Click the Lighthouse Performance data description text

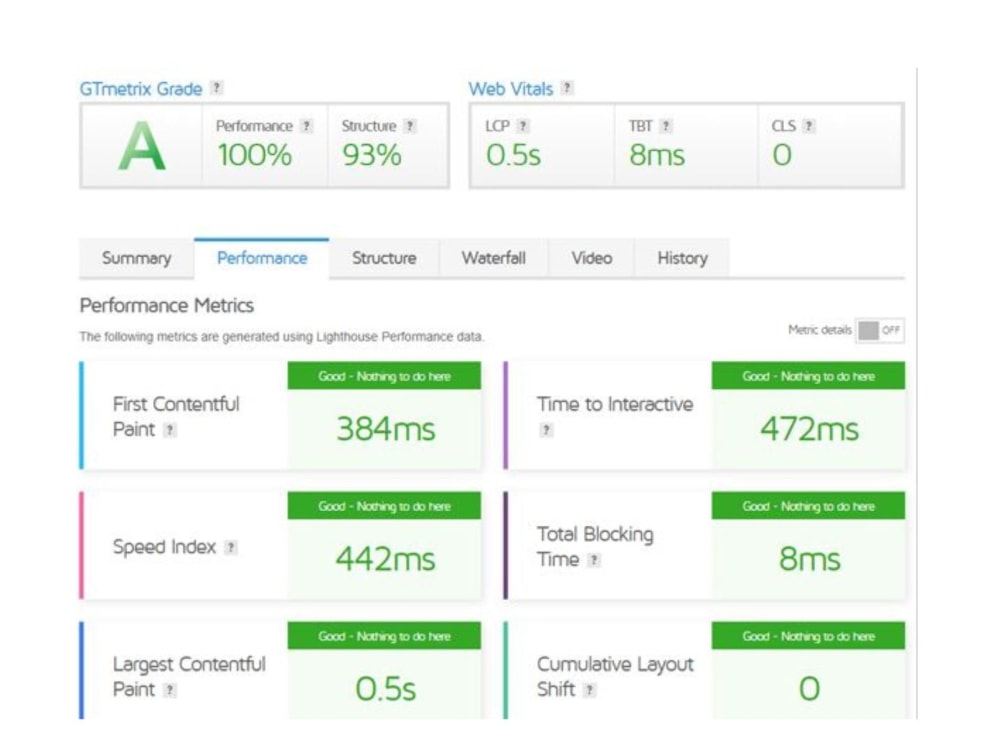(281, 336)
